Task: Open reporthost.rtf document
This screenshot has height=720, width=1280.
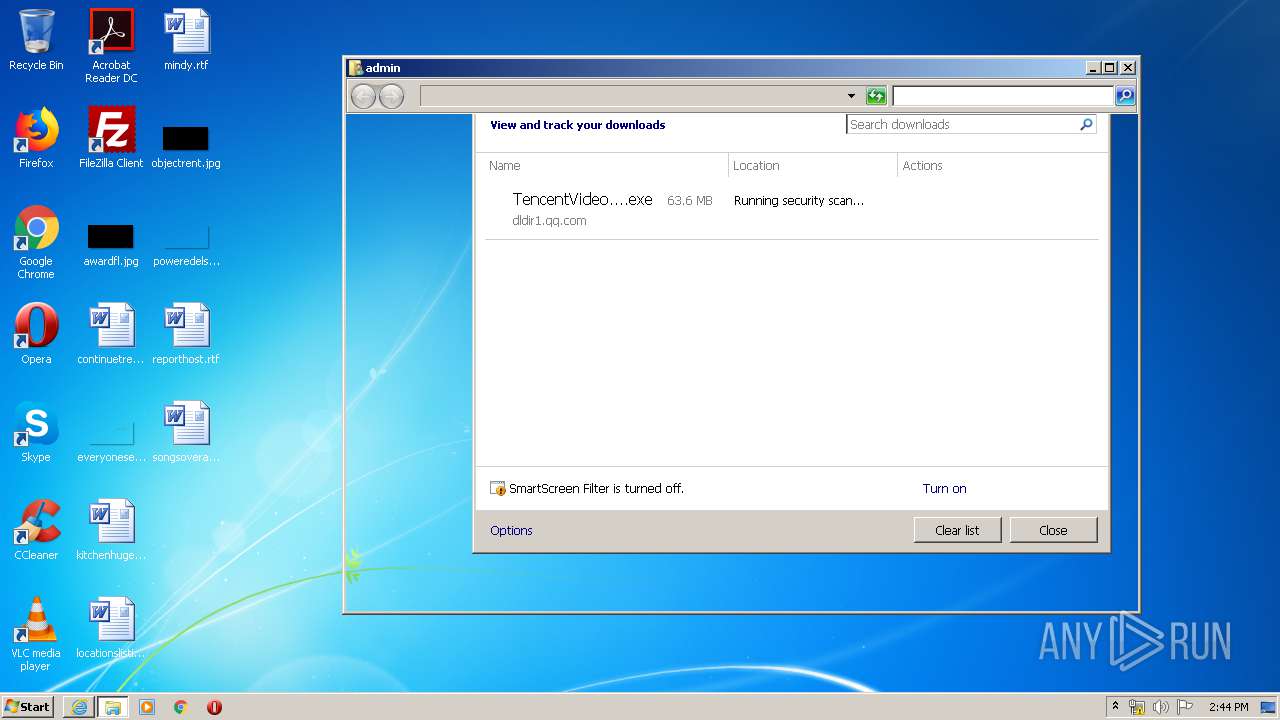Action: point(186,334)
